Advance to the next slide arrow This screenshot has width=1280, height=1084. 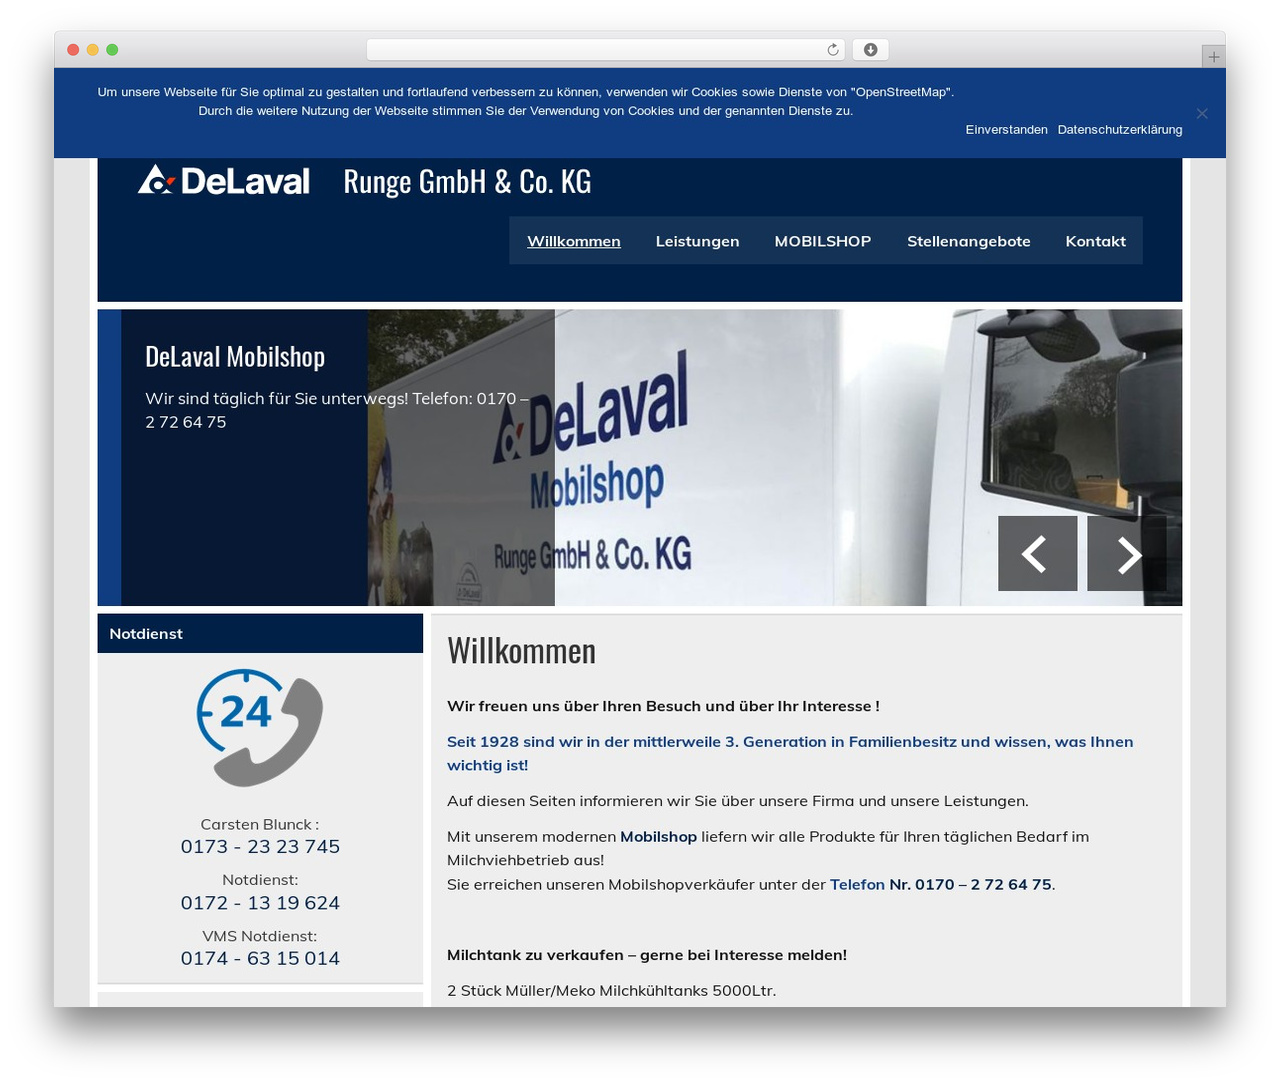click(1127, 553)
